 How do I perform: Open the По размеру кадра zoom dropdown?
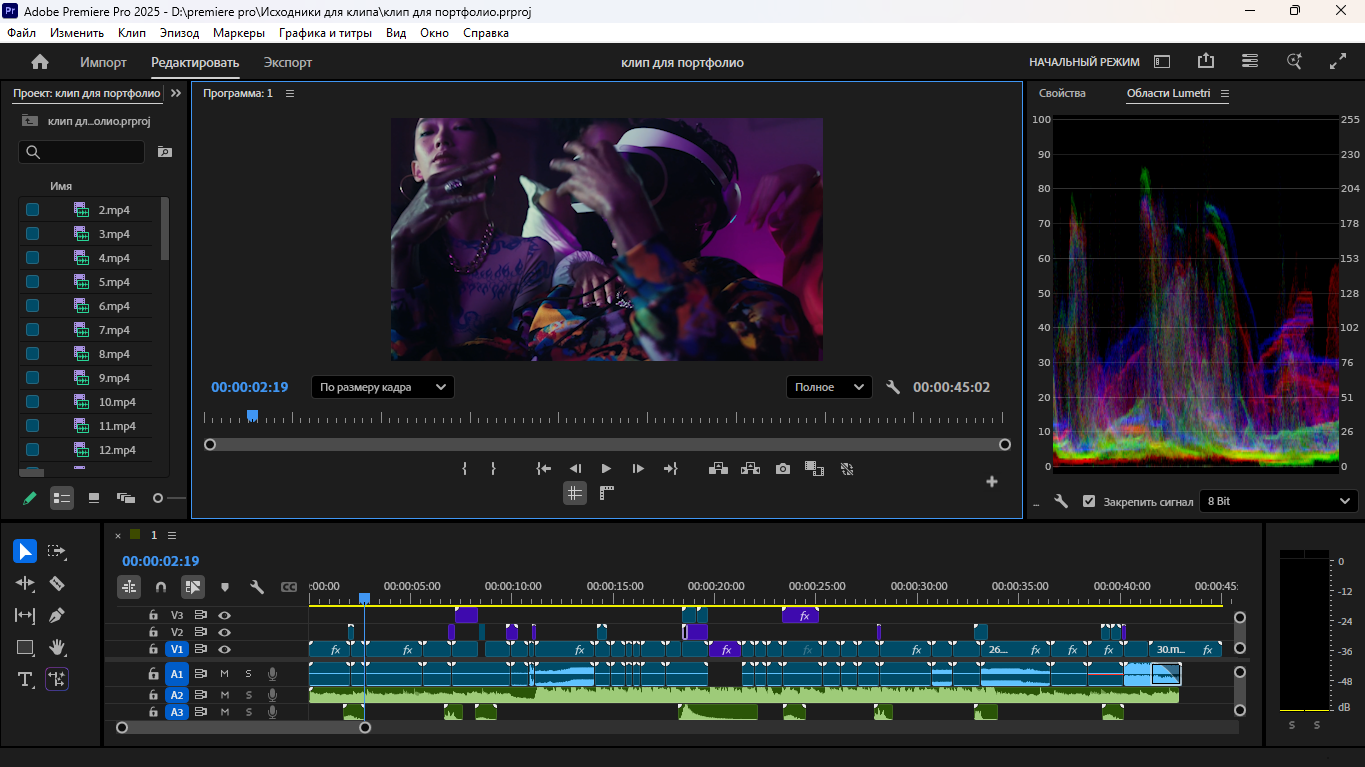click(x=383, y=387)
